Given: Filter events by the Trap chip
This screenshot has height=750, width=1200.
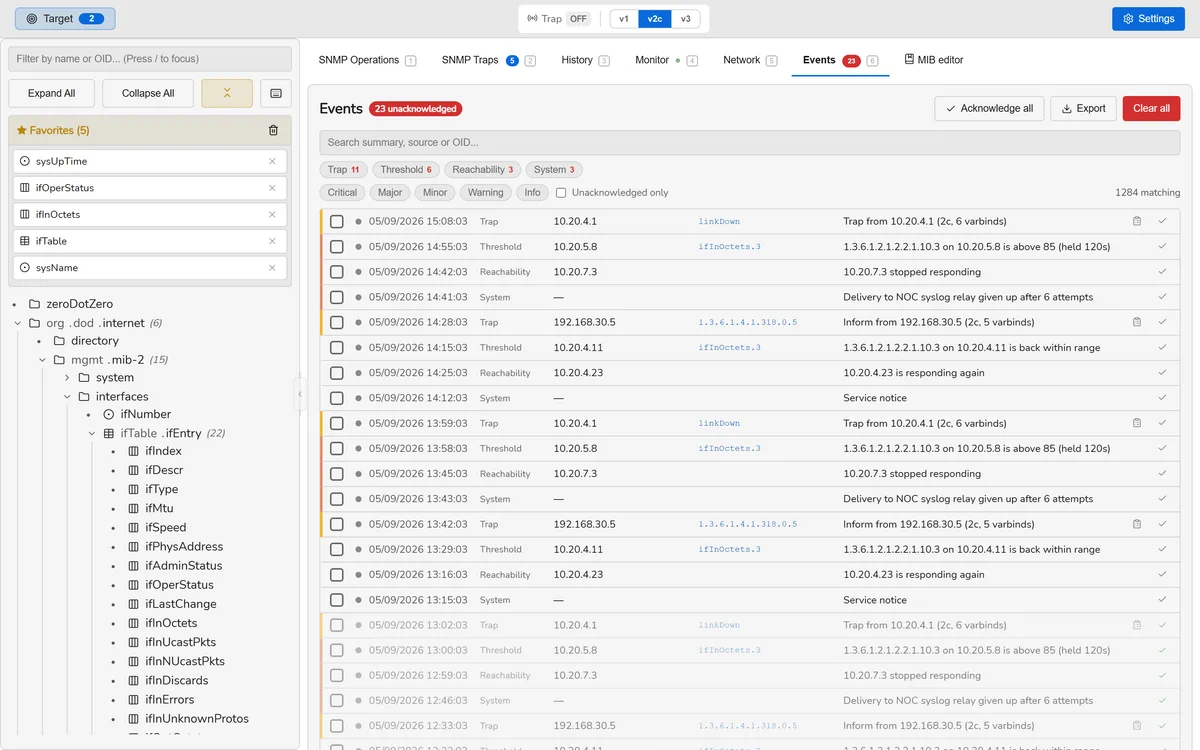Looking at the screenshot, I should point(344,170).
